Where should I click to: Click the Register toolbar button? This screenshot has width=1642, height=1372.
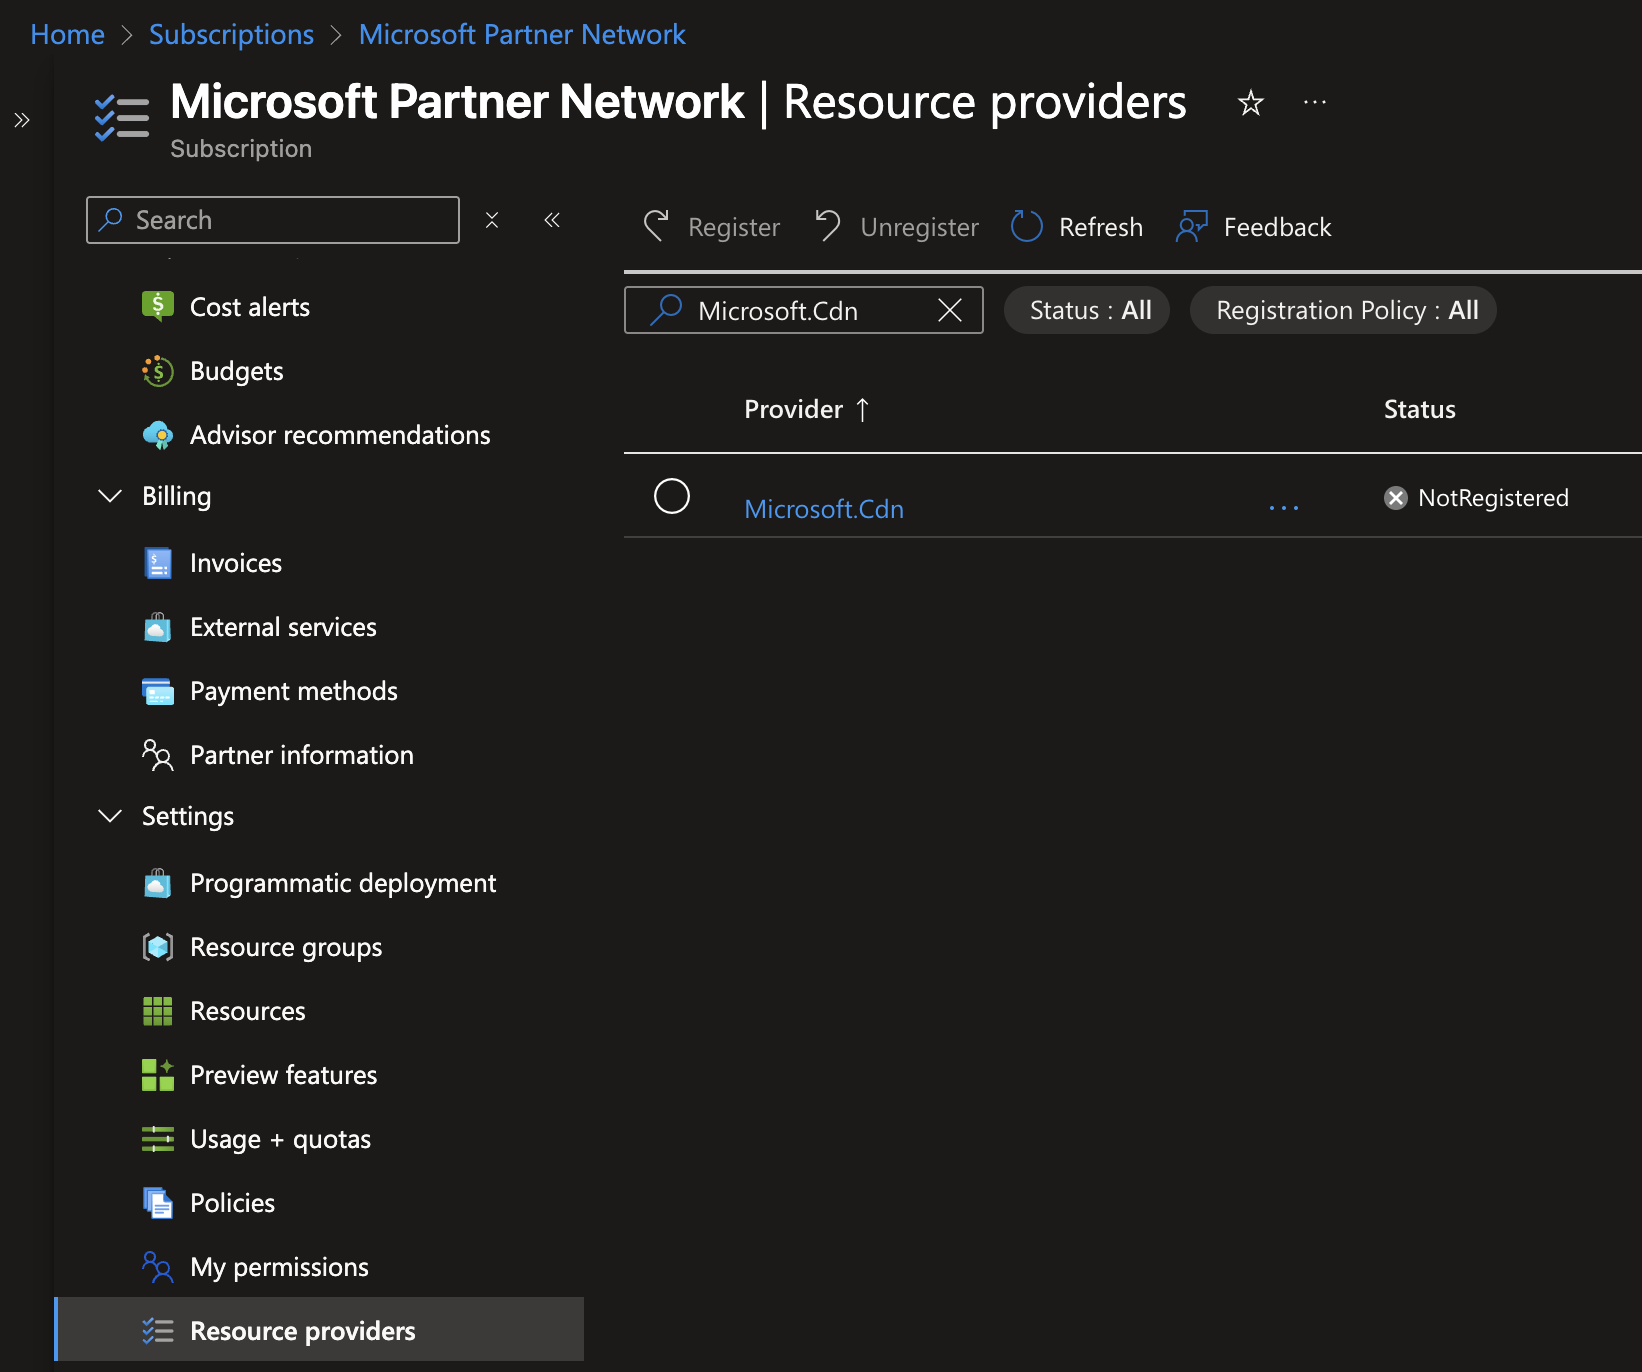712,227
